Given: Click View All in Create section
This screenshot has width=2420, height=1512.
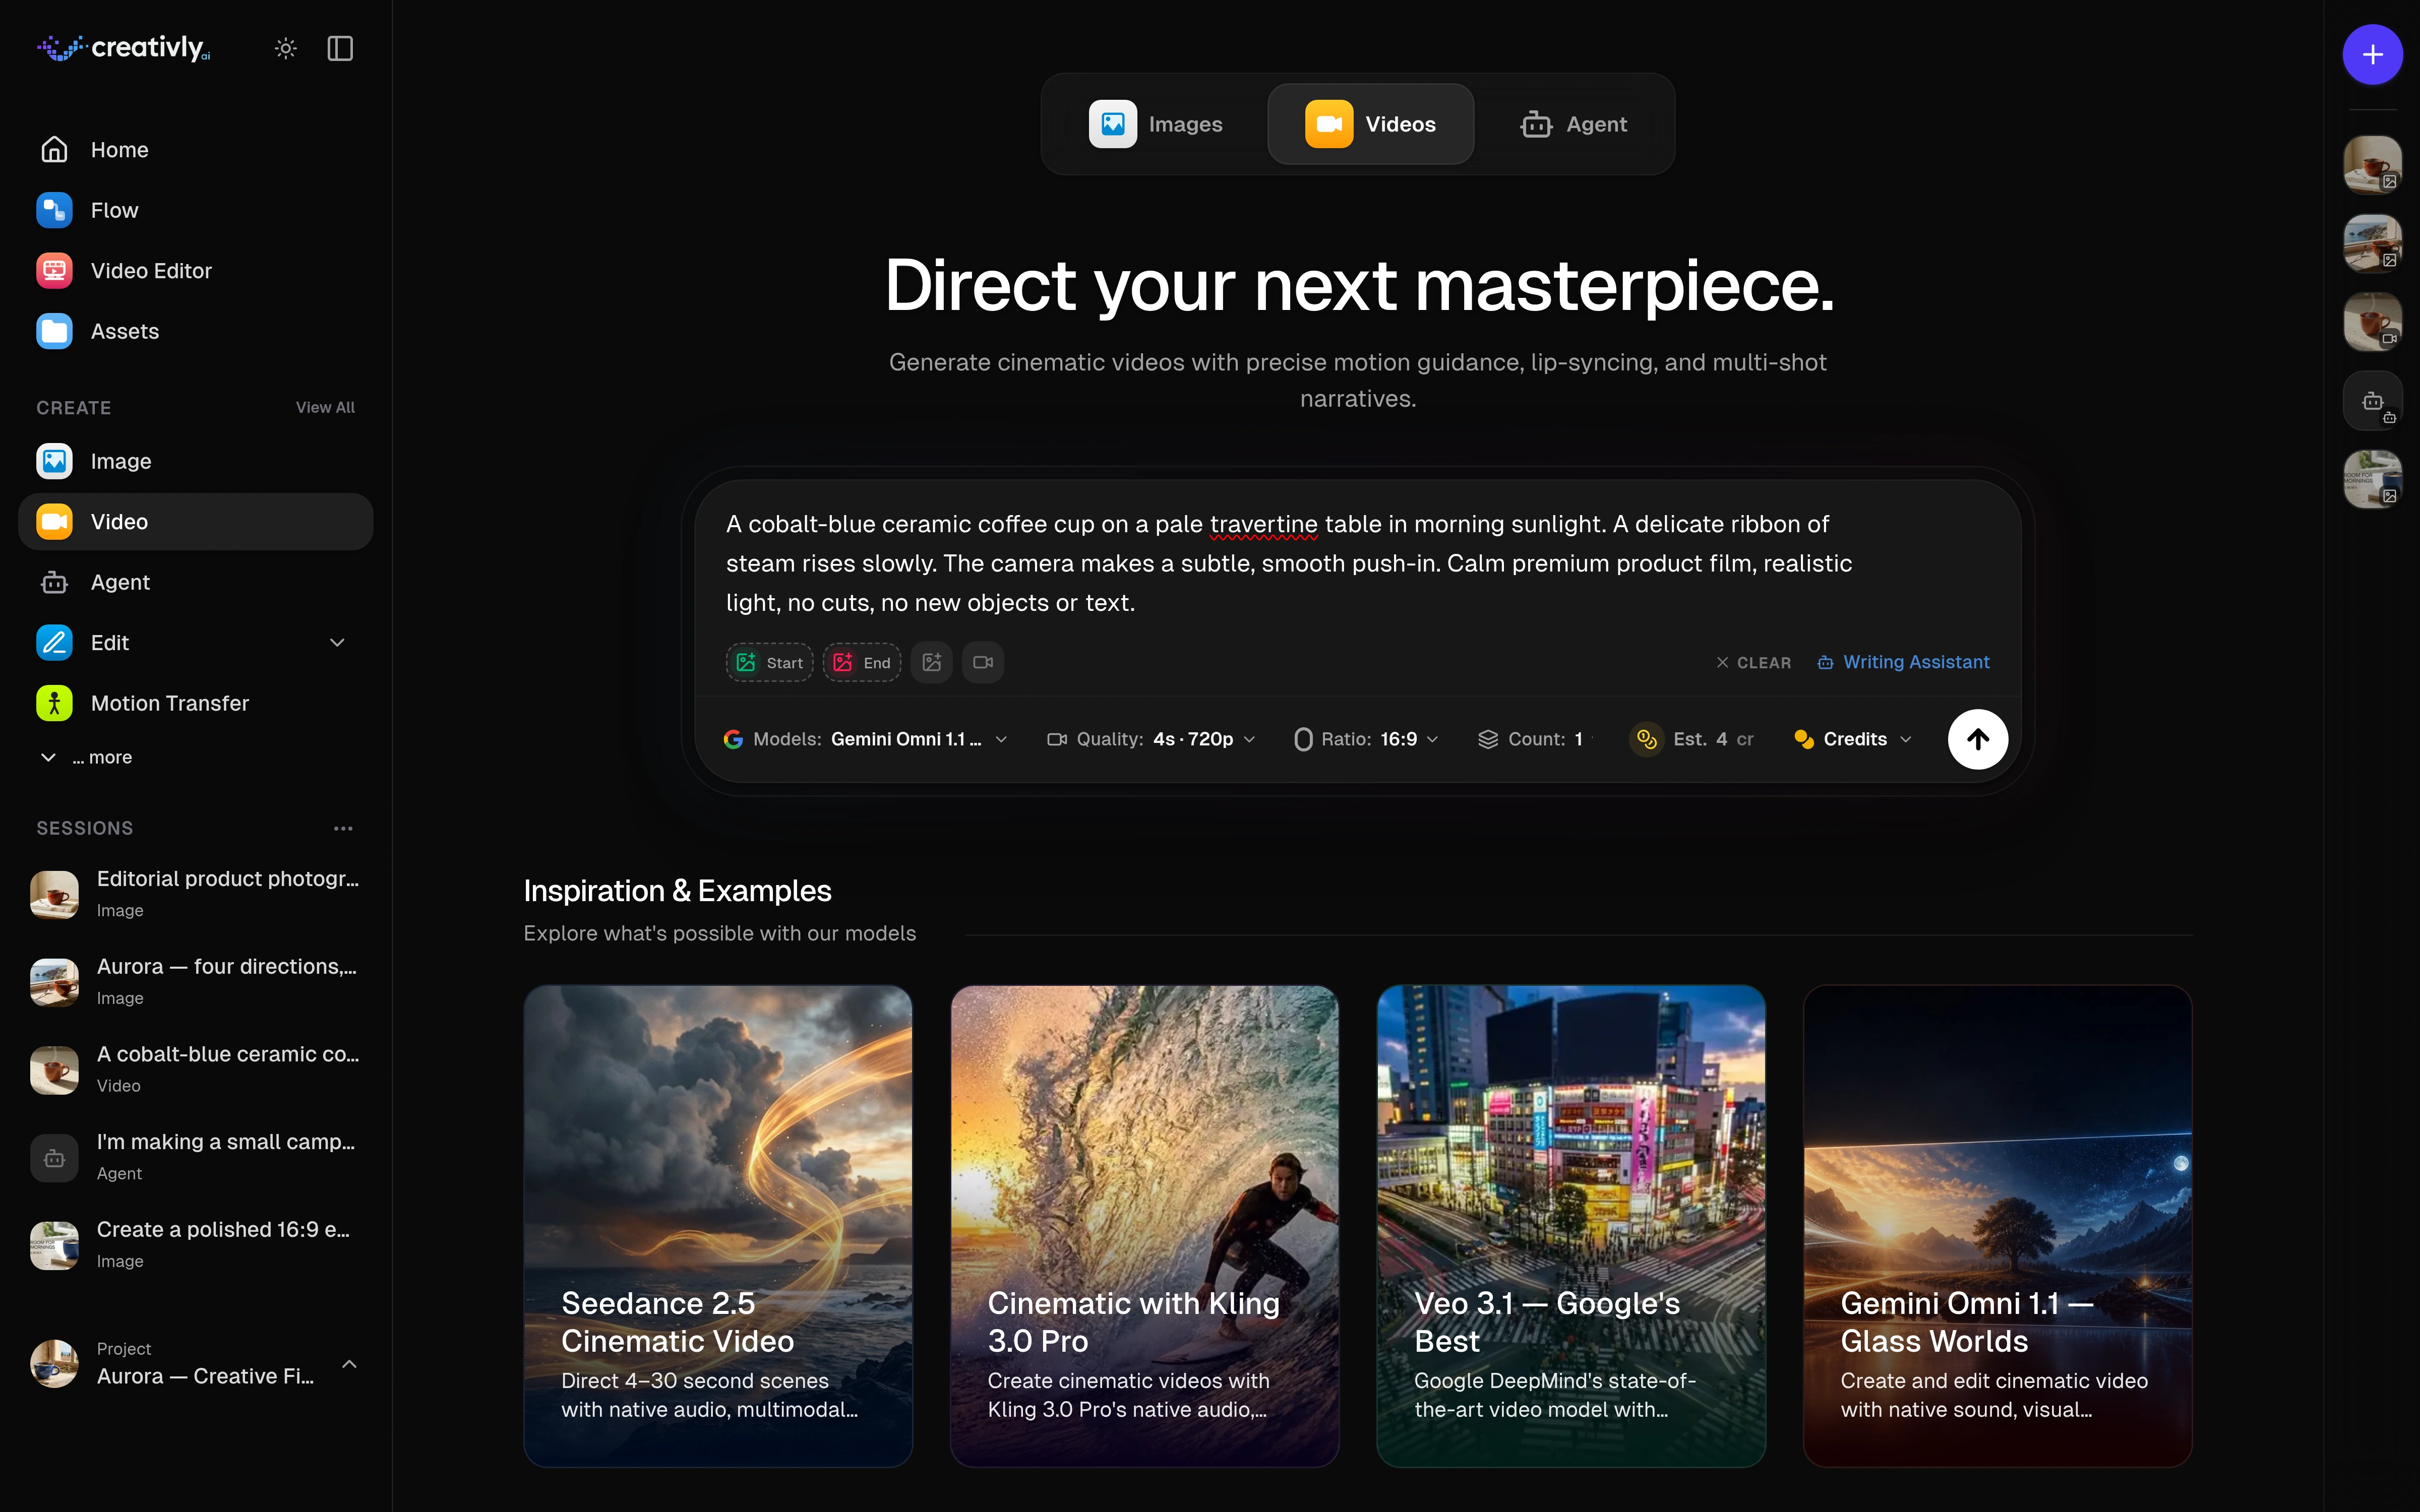Looking at the screenshot, I should (325, 407).
